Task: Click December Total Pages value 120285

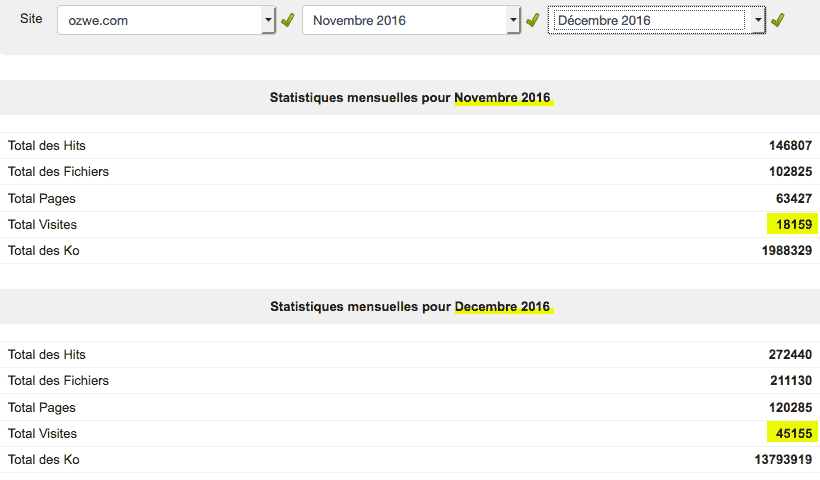Action: click(x=790, y=407)
